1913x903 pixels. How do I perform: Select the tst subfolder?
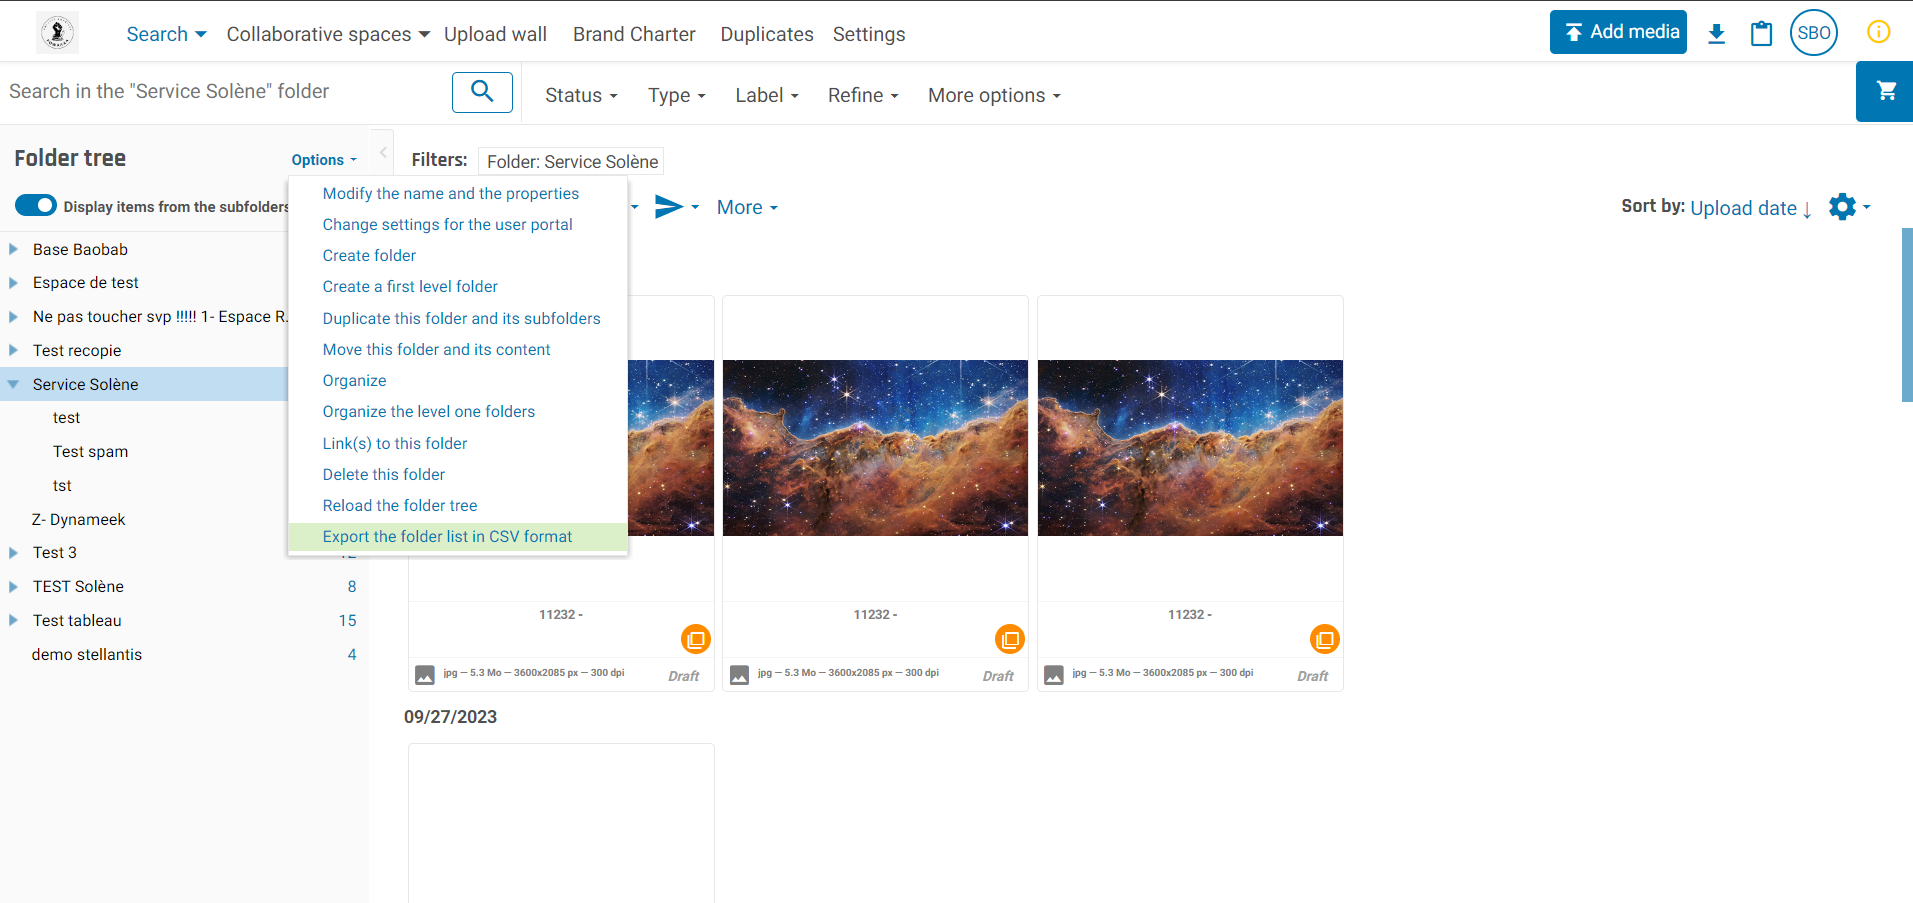62,485
